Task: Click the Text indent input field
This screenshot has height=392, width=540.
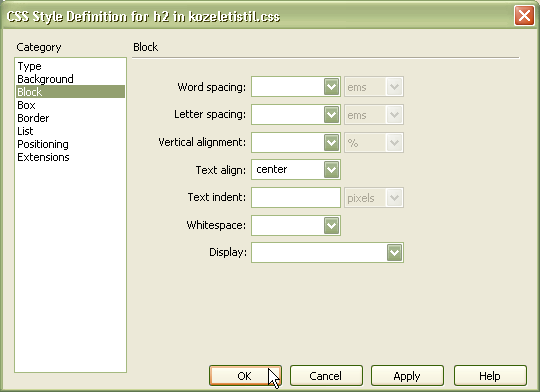Action: (296, 197)
